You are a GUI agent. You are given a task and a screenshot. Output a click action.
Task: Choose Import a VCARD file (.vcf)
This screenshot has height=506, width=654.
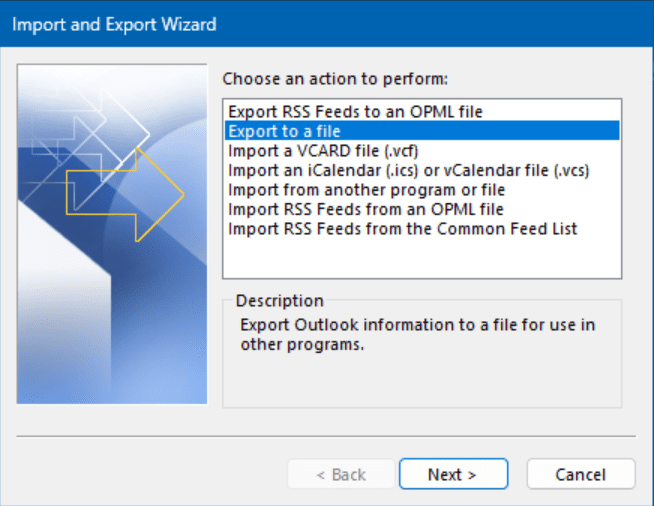point(323,151)
